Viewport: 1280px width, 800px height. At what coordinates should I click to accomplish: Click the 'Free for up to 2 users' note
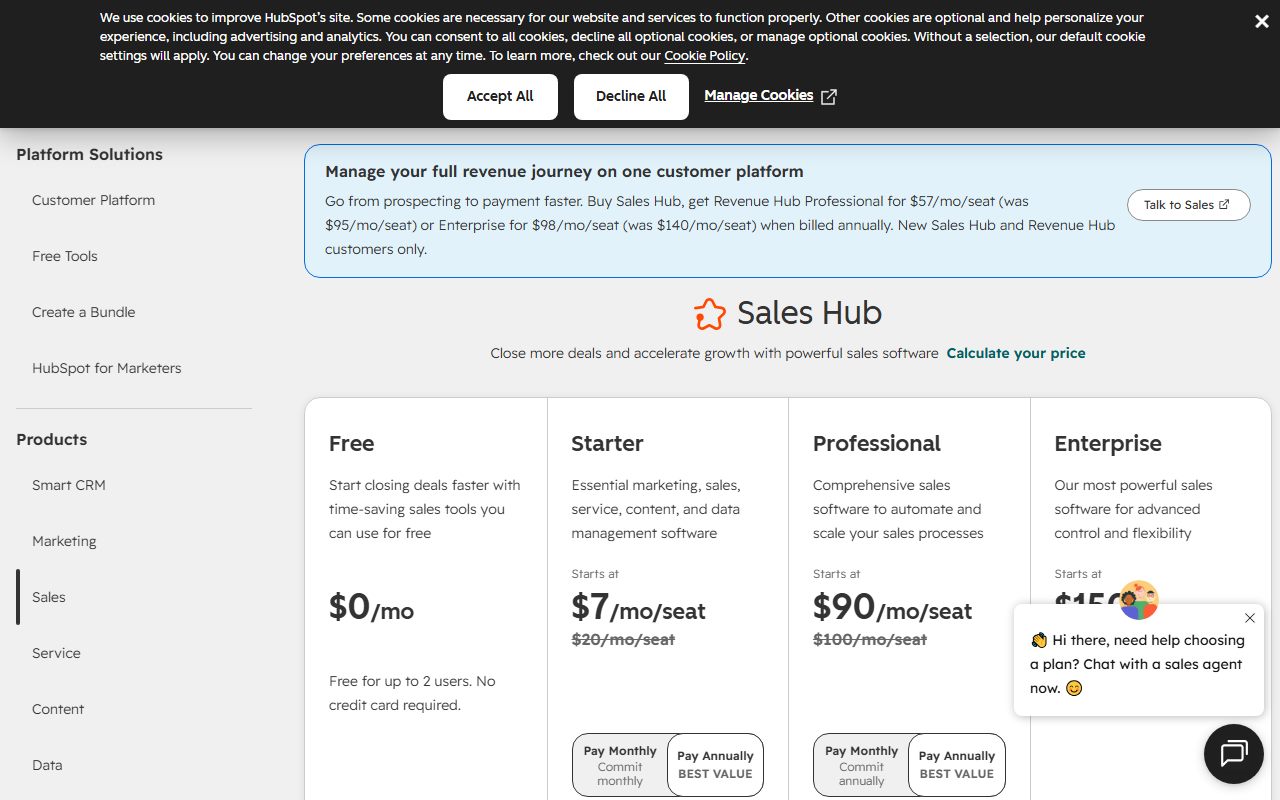click(x=412, y=693)
